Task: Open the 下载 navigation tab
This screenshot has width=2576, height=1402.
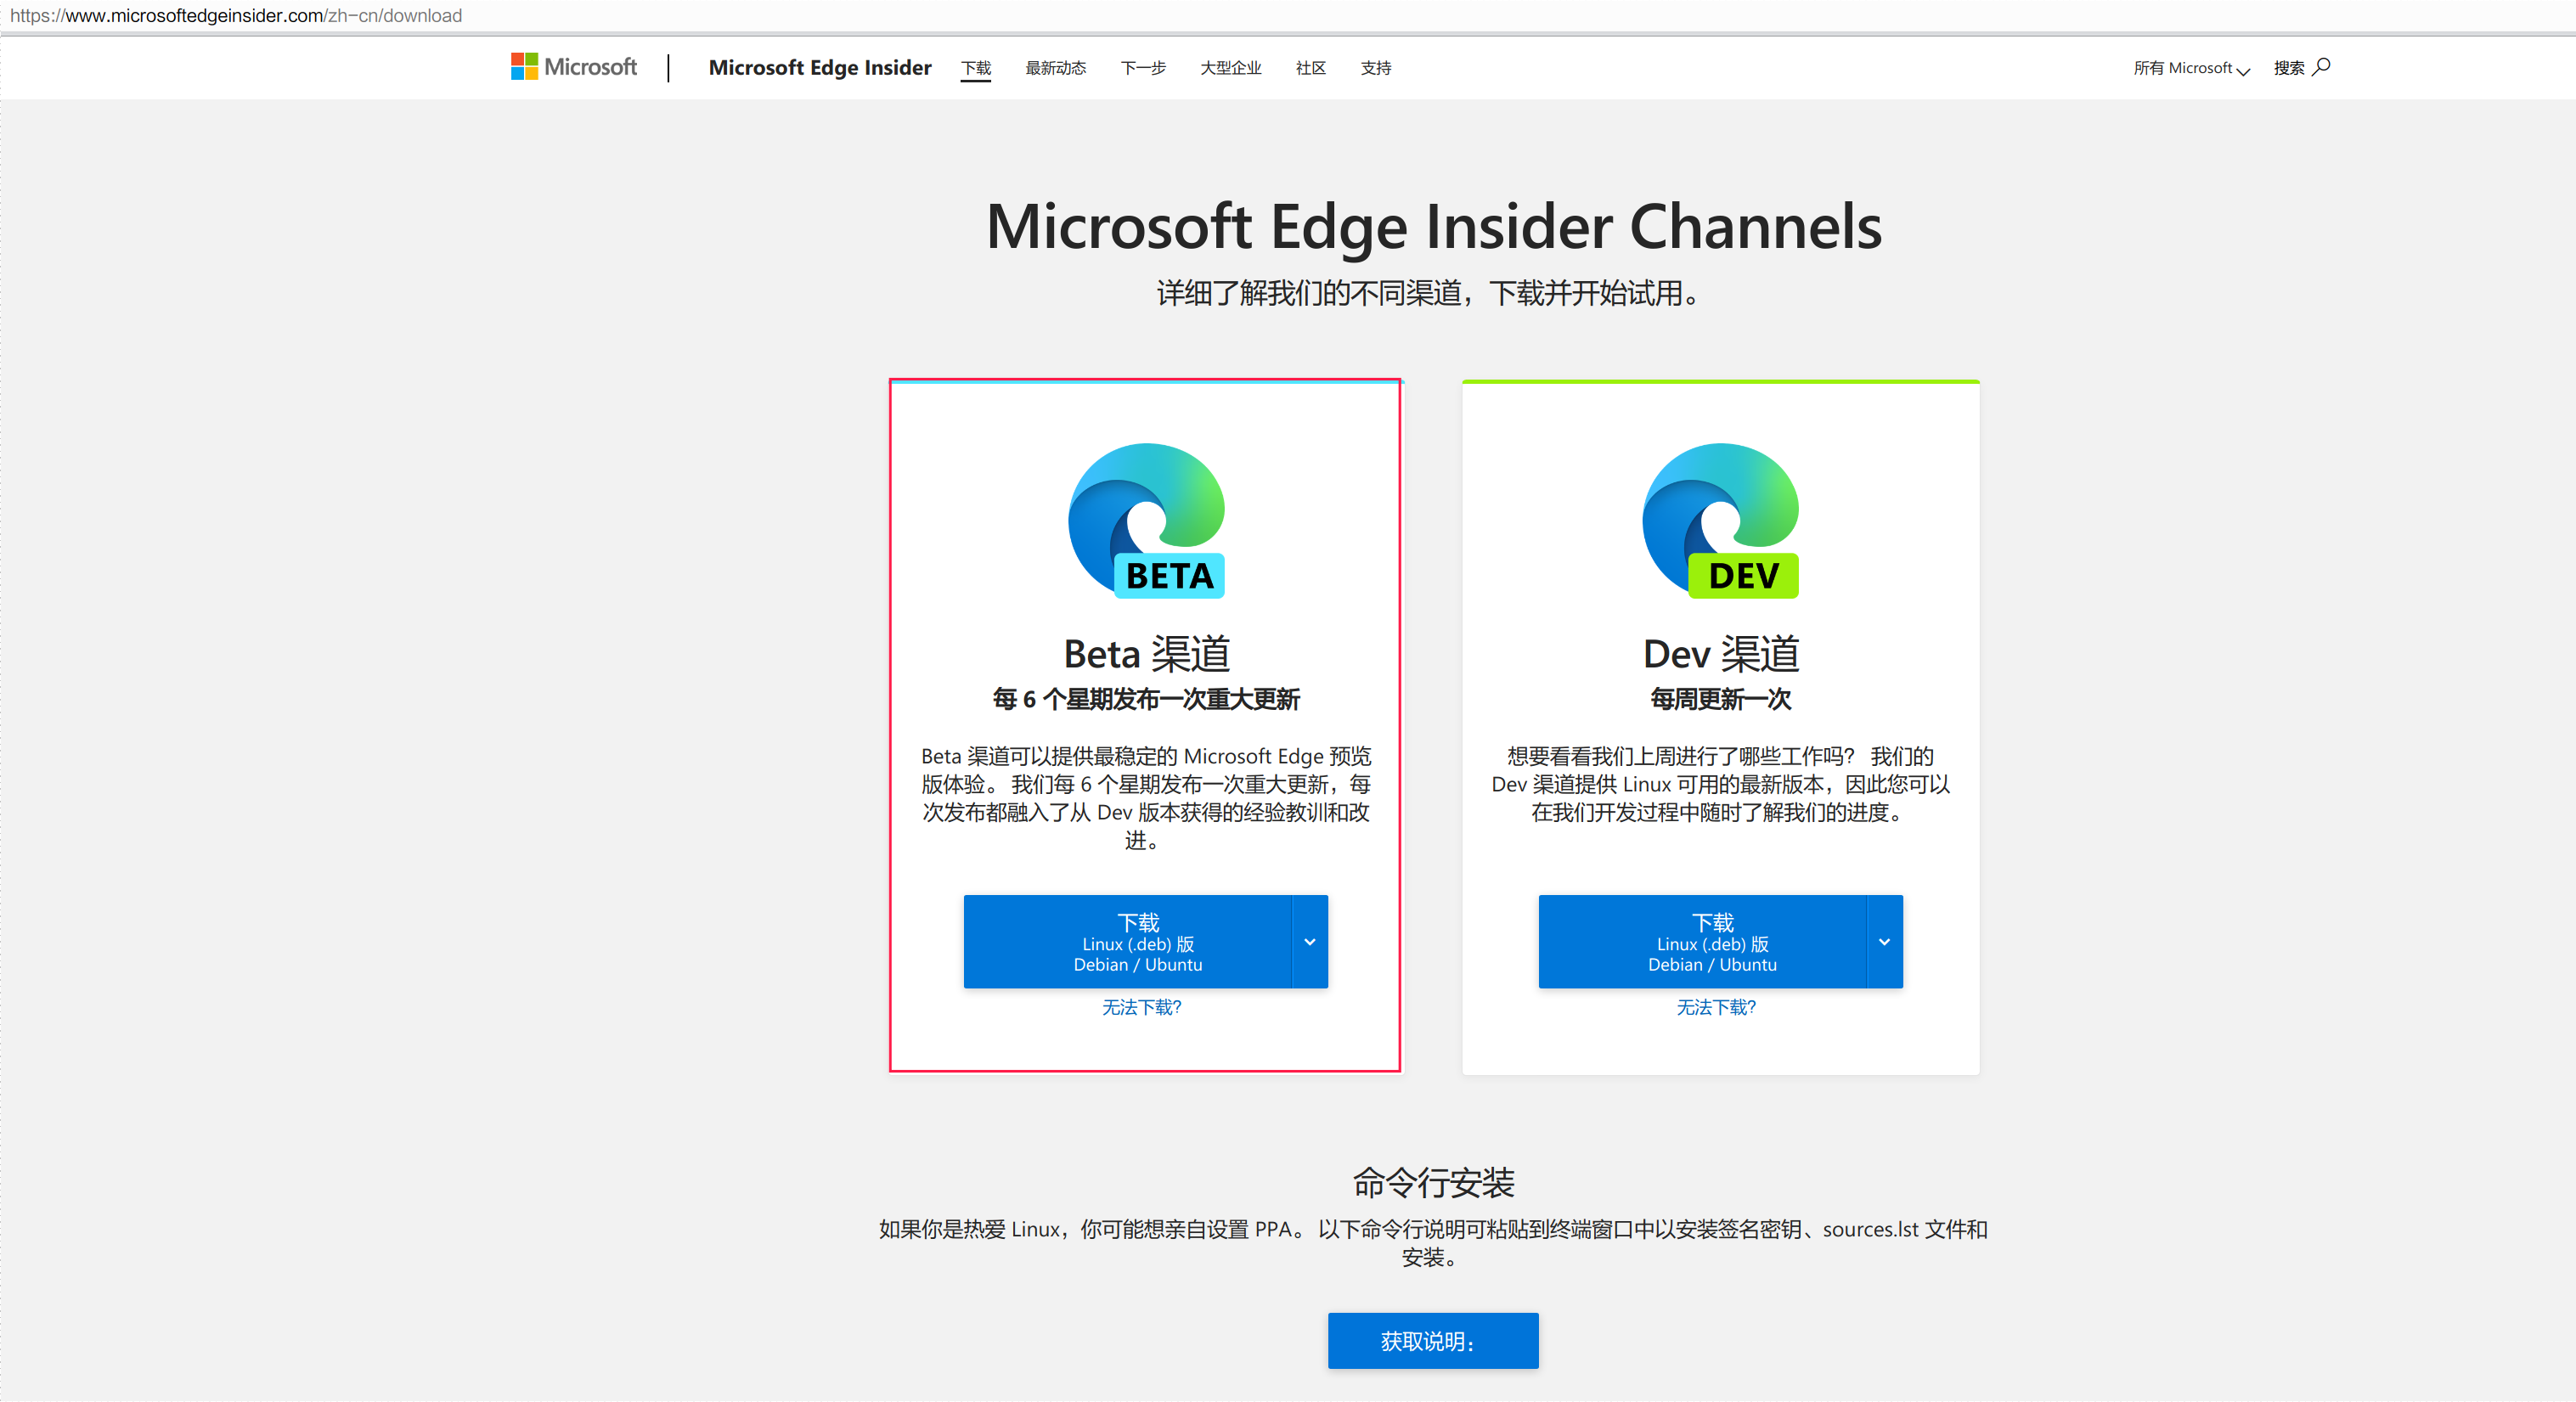Action: tap(975, 68)
